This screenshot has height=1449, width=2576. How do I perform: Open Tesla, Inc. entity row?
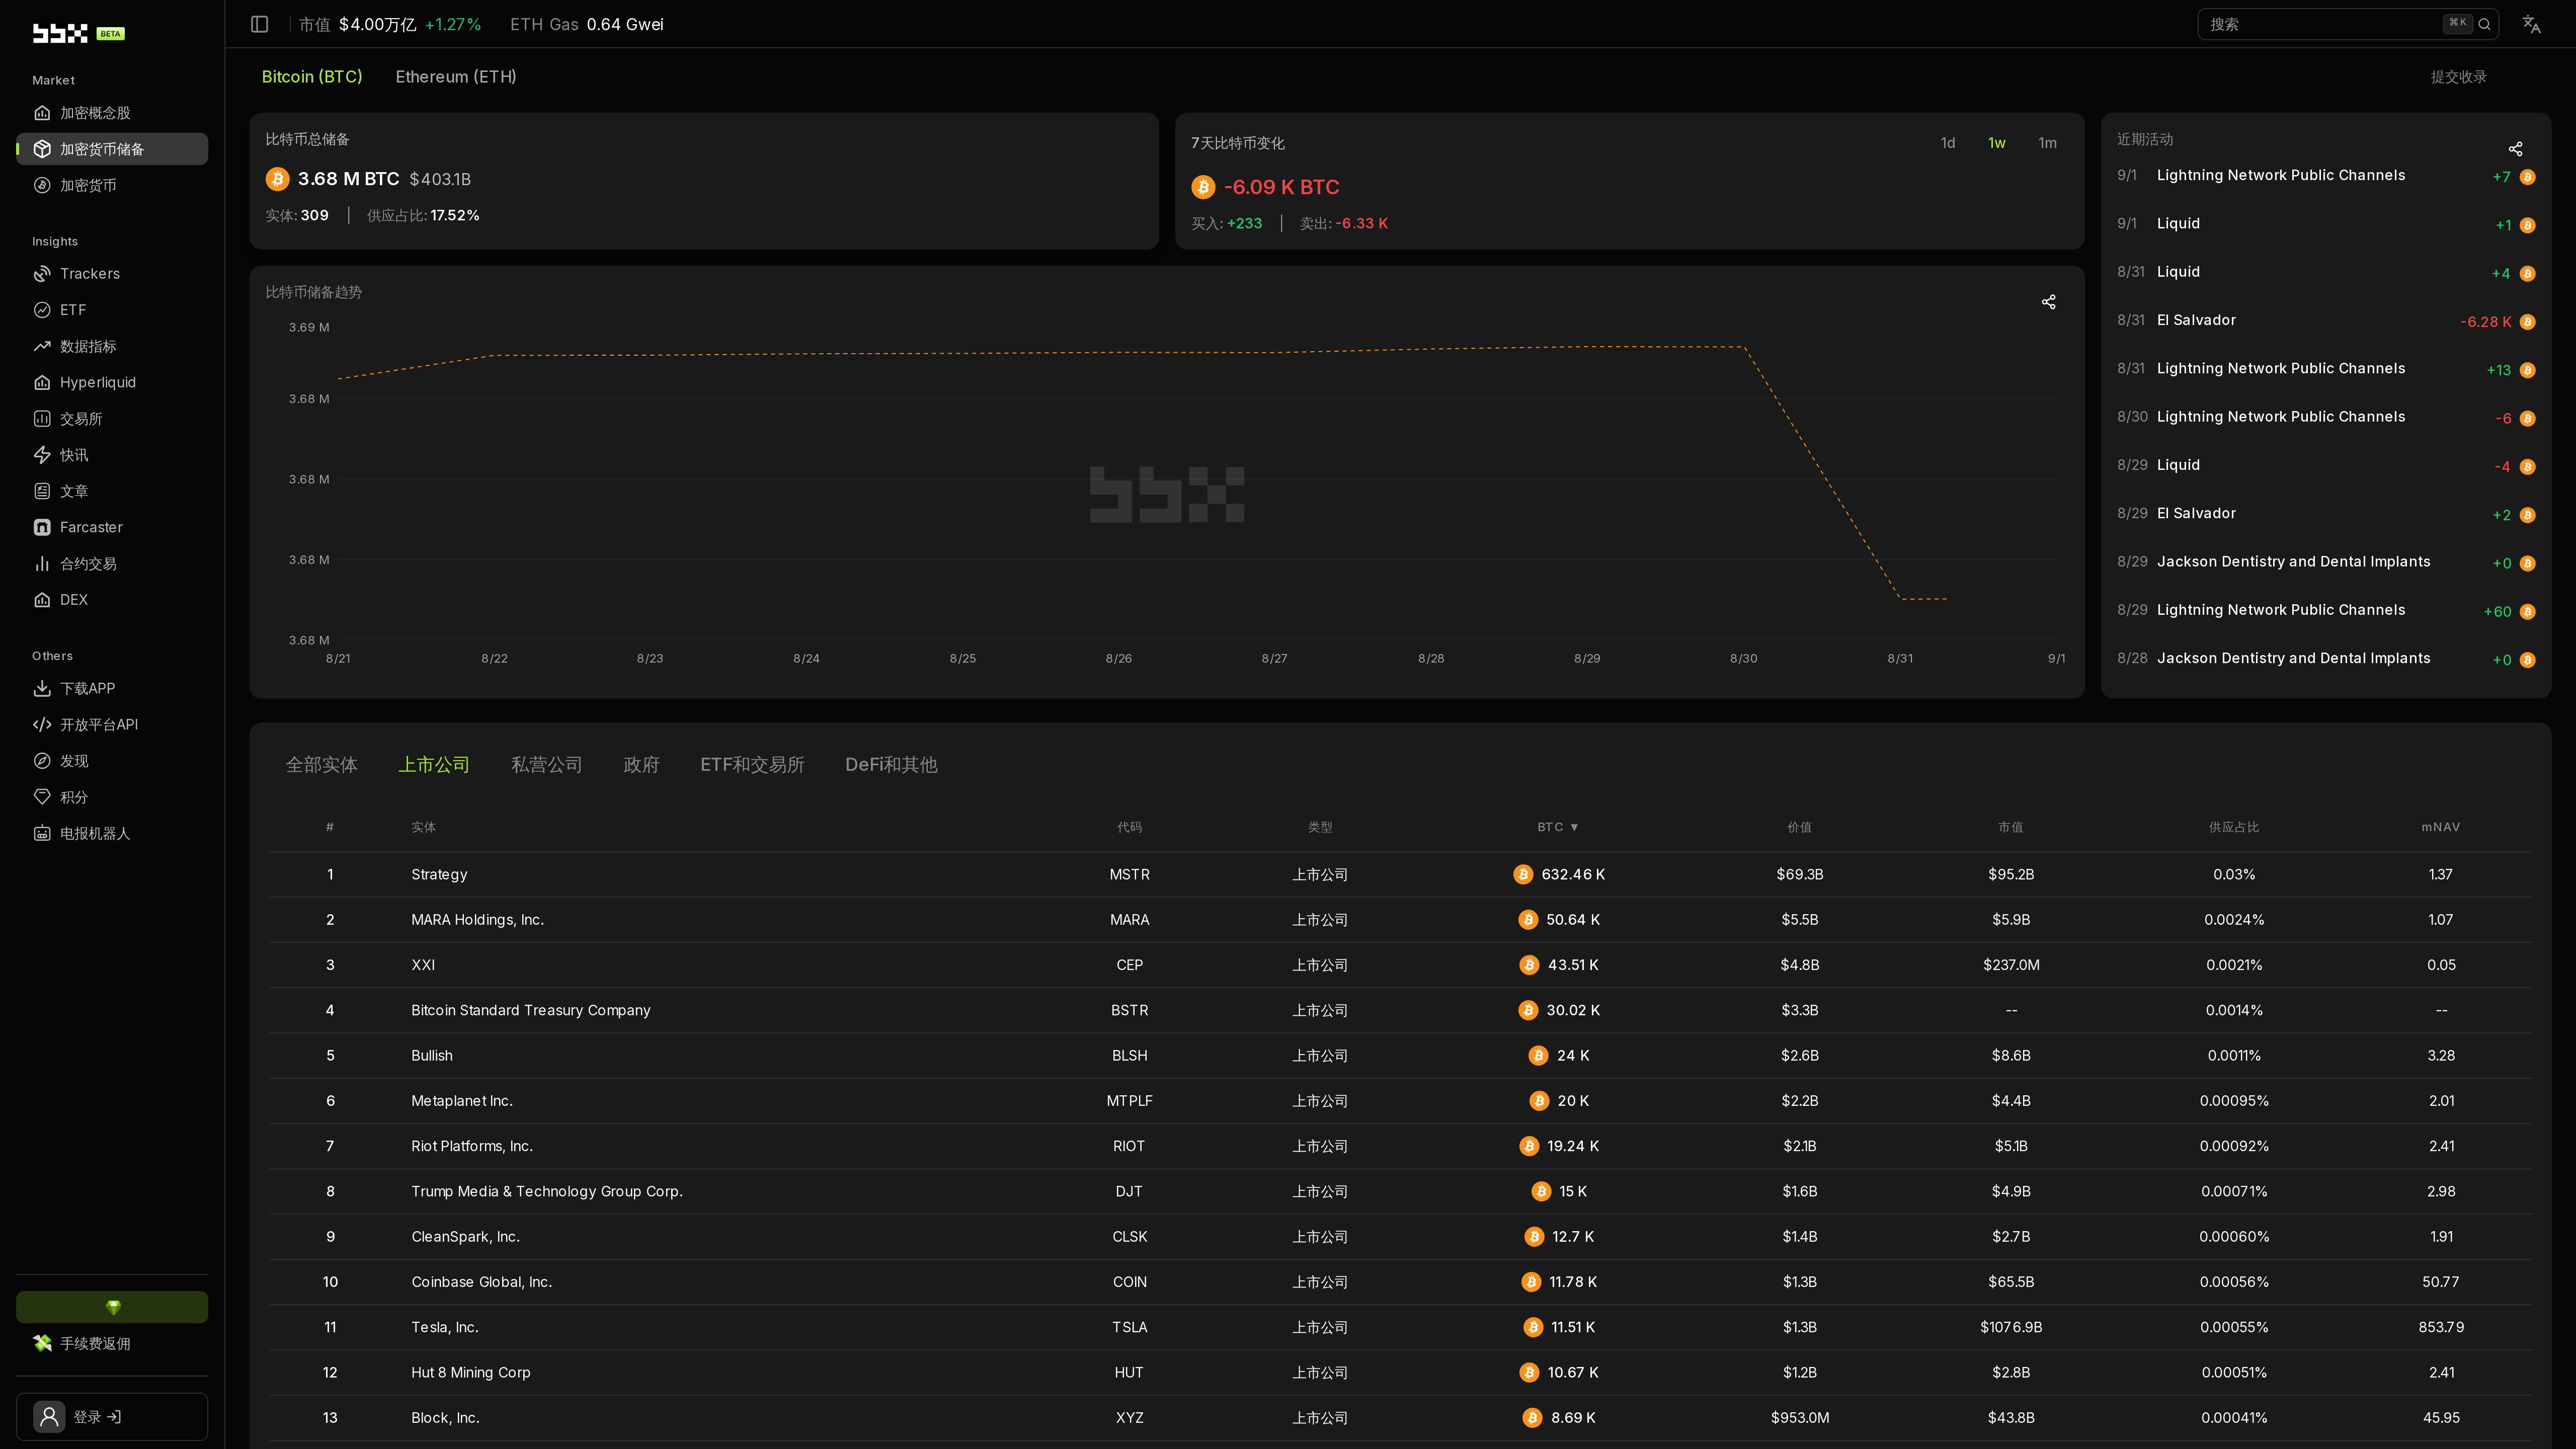tap(1400, 1328)
